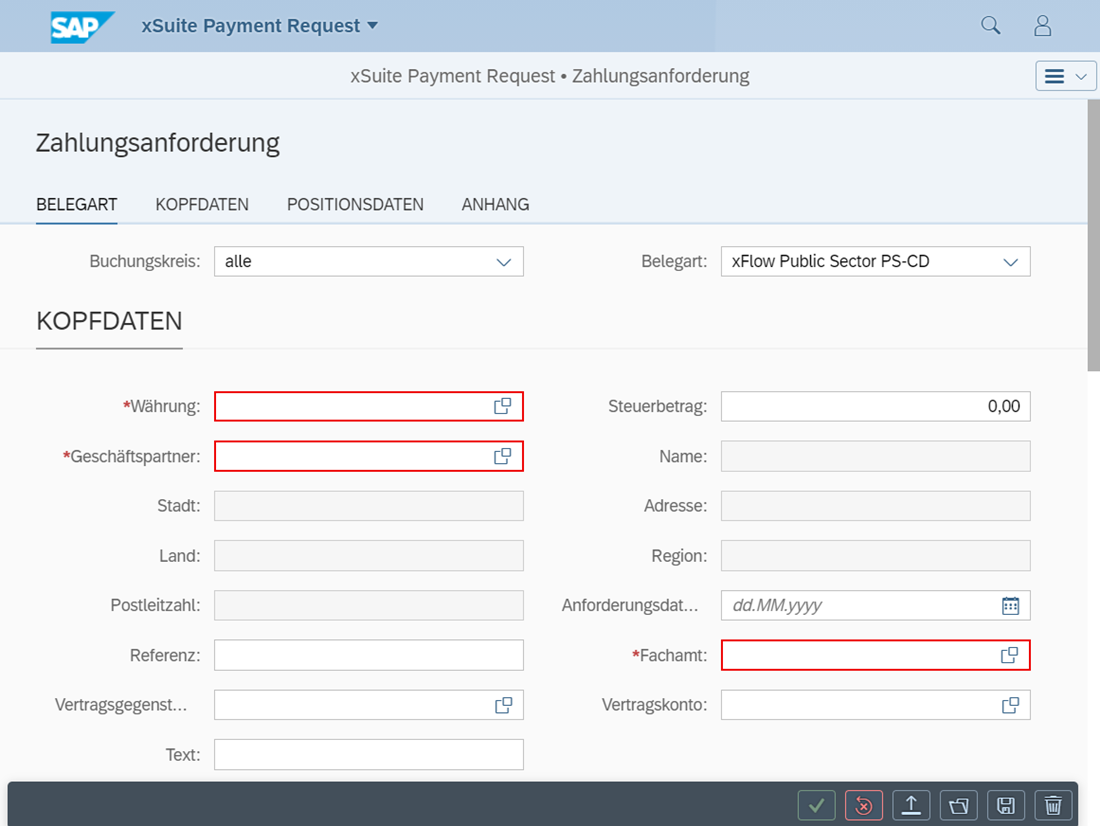This screenshot has height=826, width=1100.
Task: Click the green checkmark confirm button
Action: pos(816,805)
